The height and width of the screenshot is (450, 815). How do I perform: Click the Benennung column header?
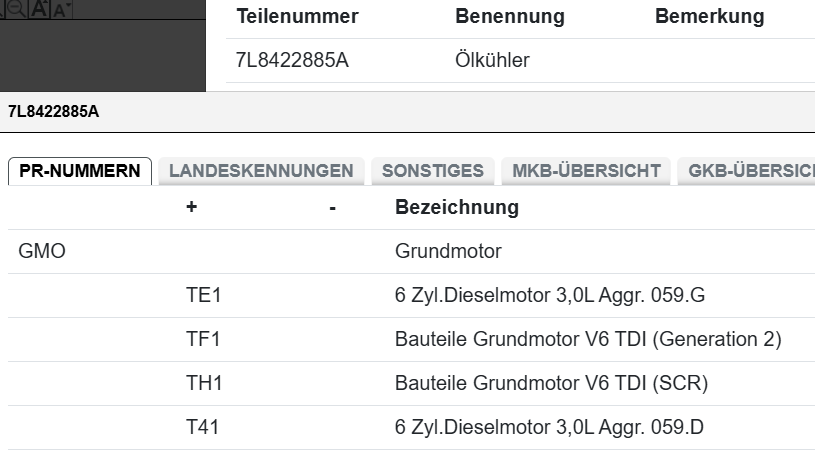pyautogui.click(x=509, y=17)
